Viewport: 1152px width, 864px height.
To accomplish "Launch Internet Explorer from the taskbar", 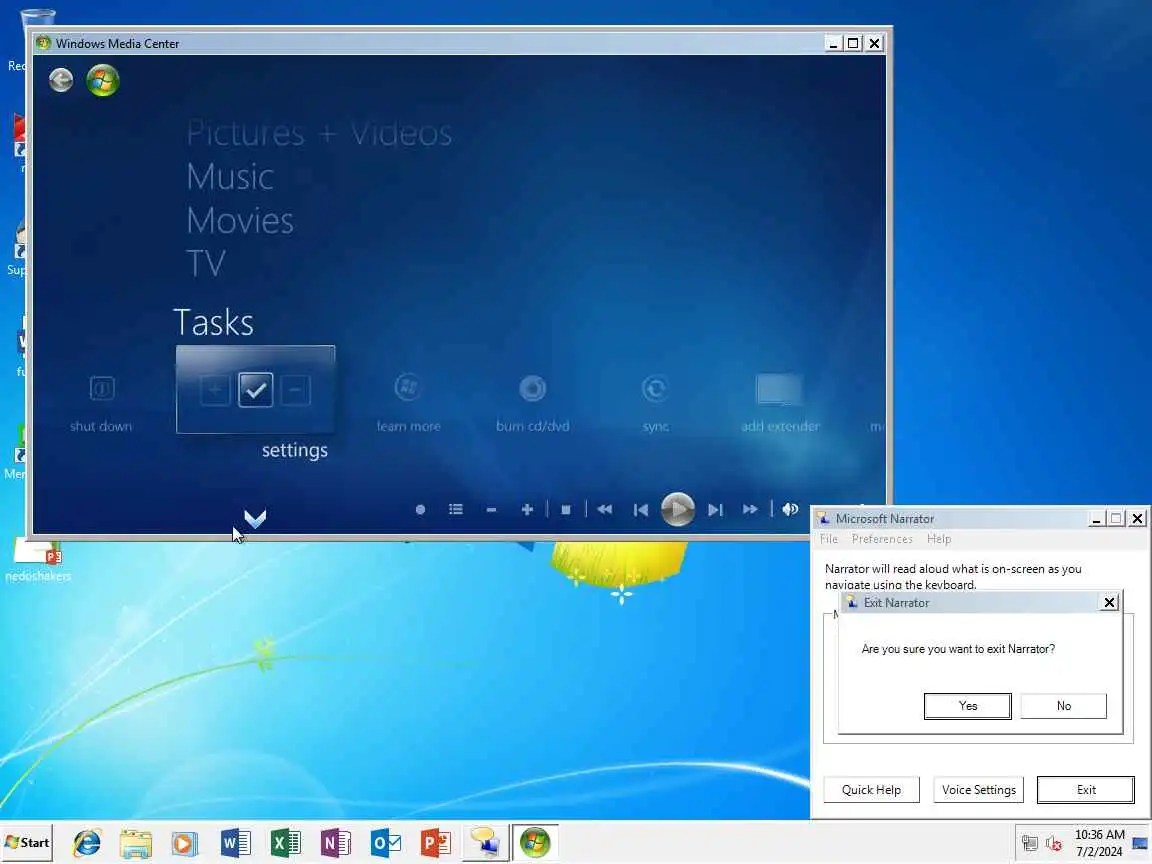I will click(87, 843).
